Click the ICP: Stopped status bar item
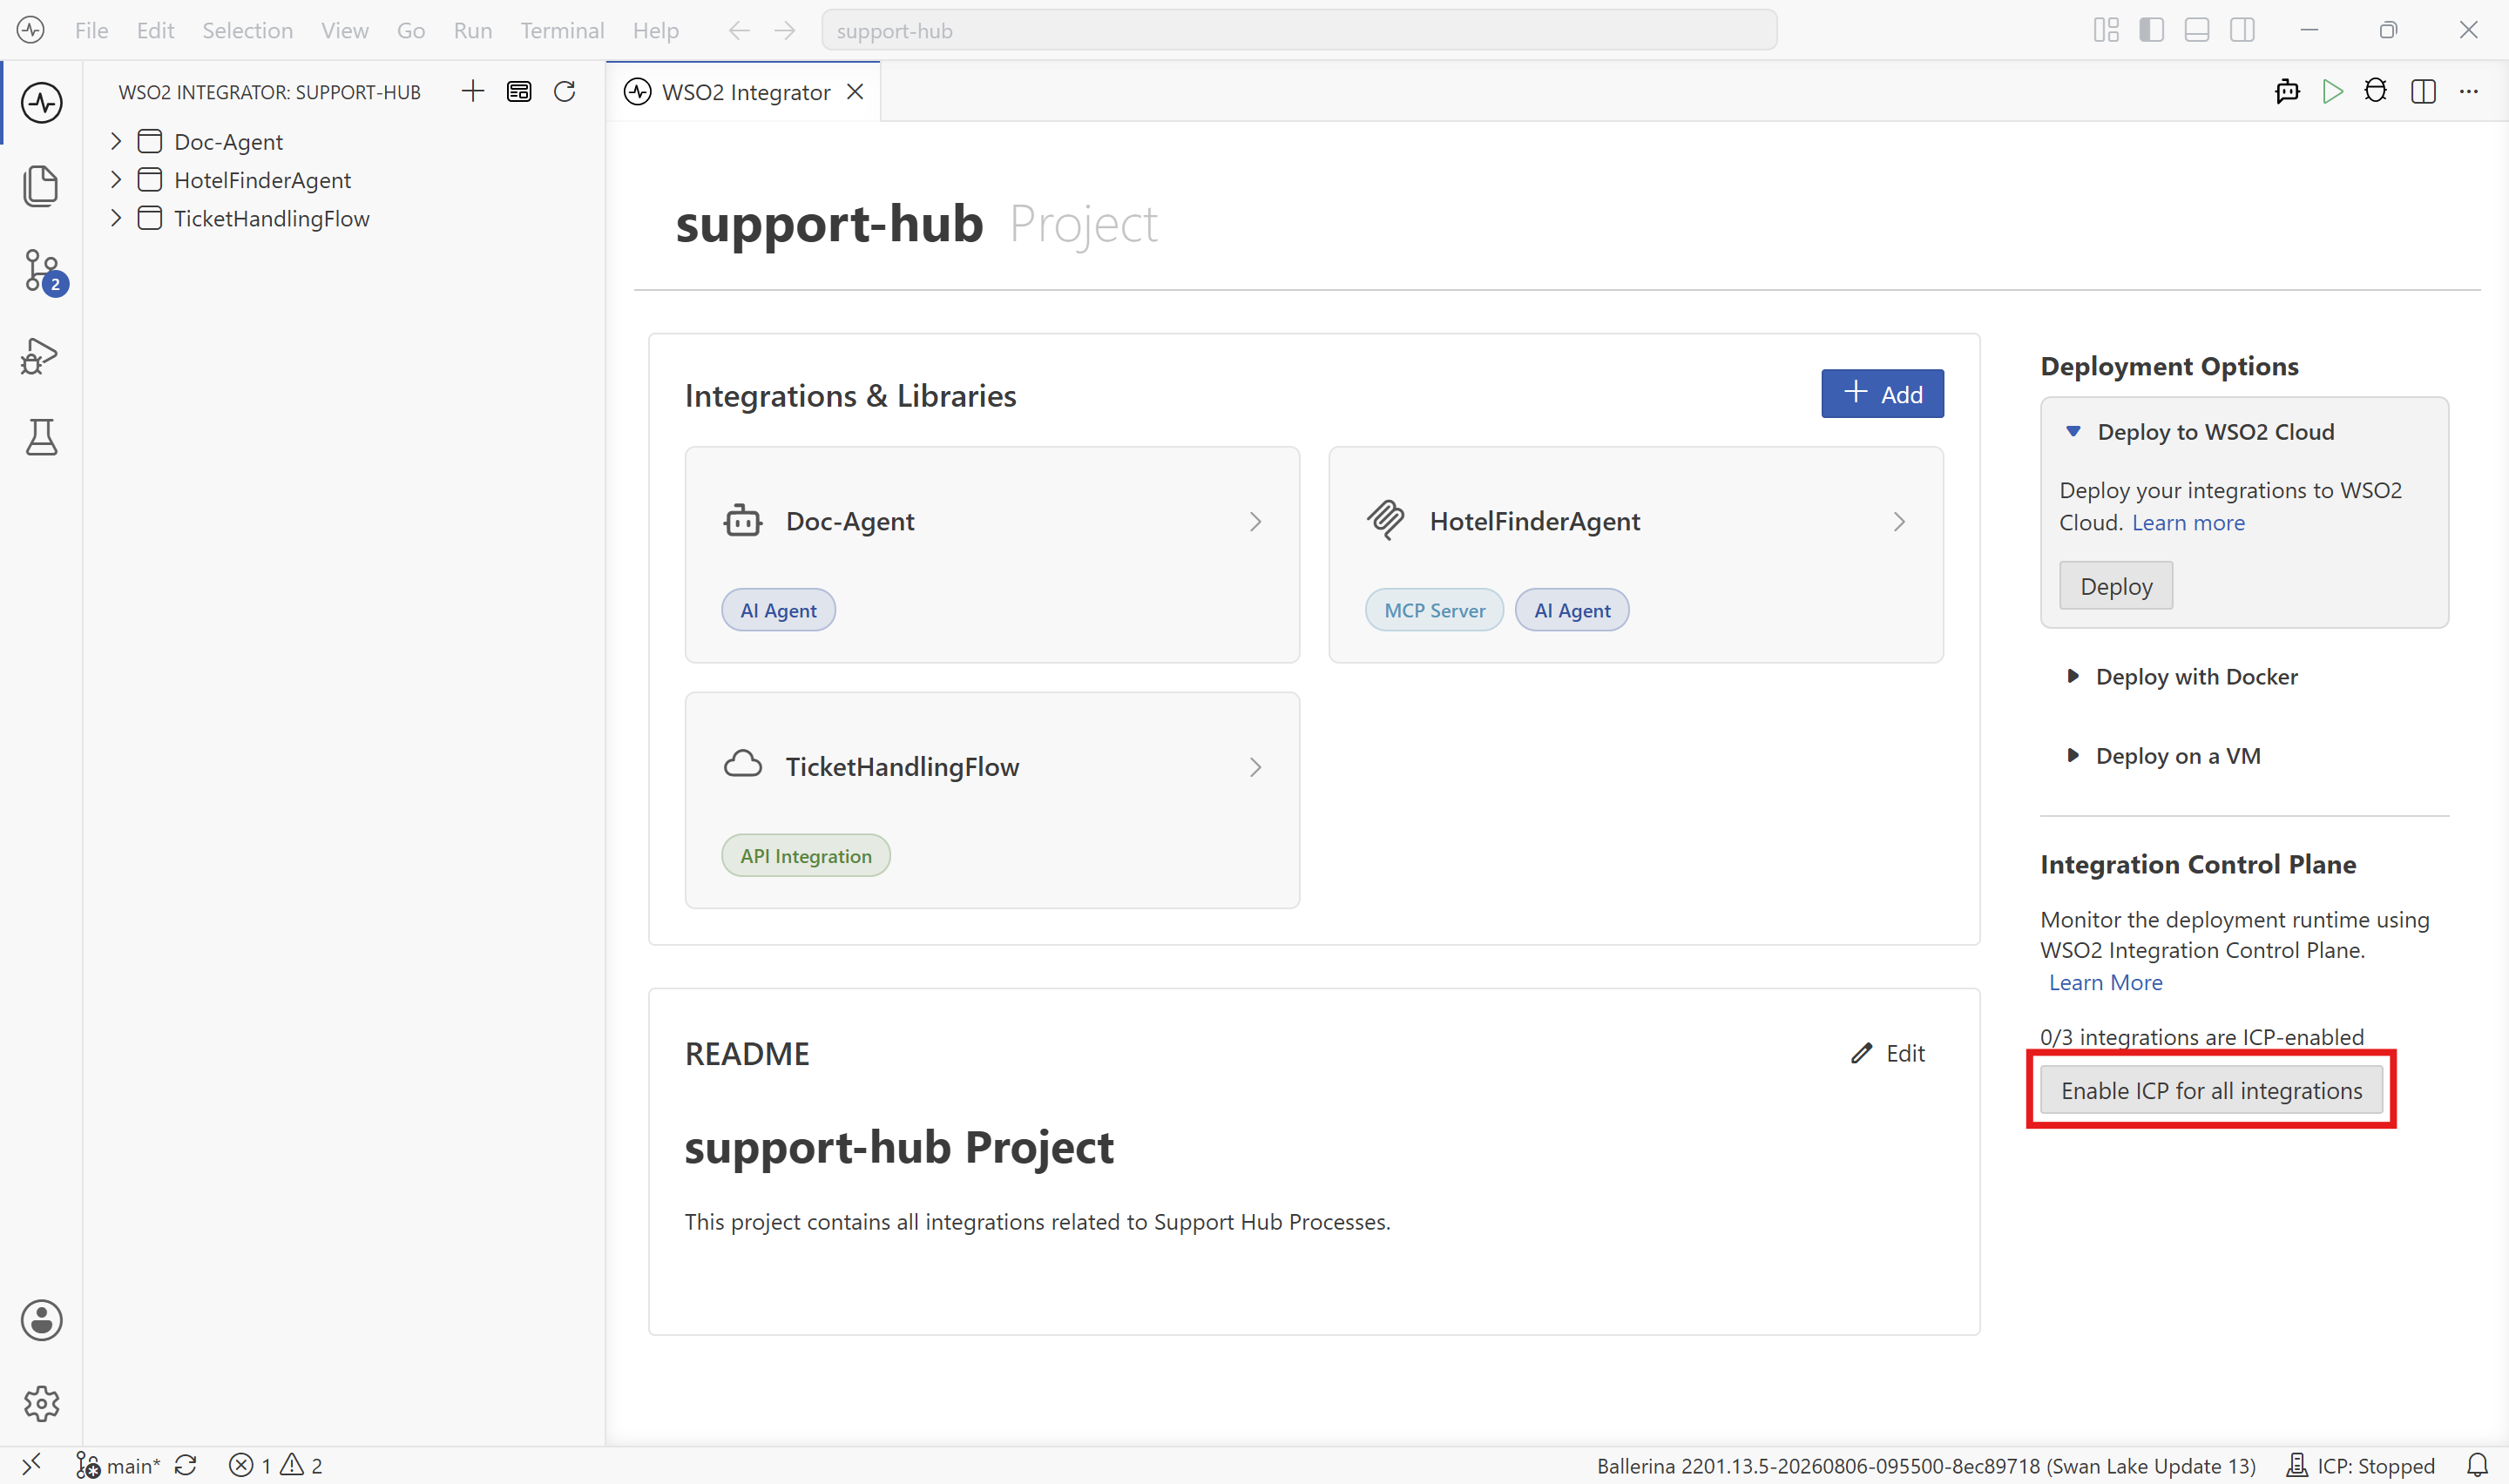2509x1484 pixels. point(2360,1465)
